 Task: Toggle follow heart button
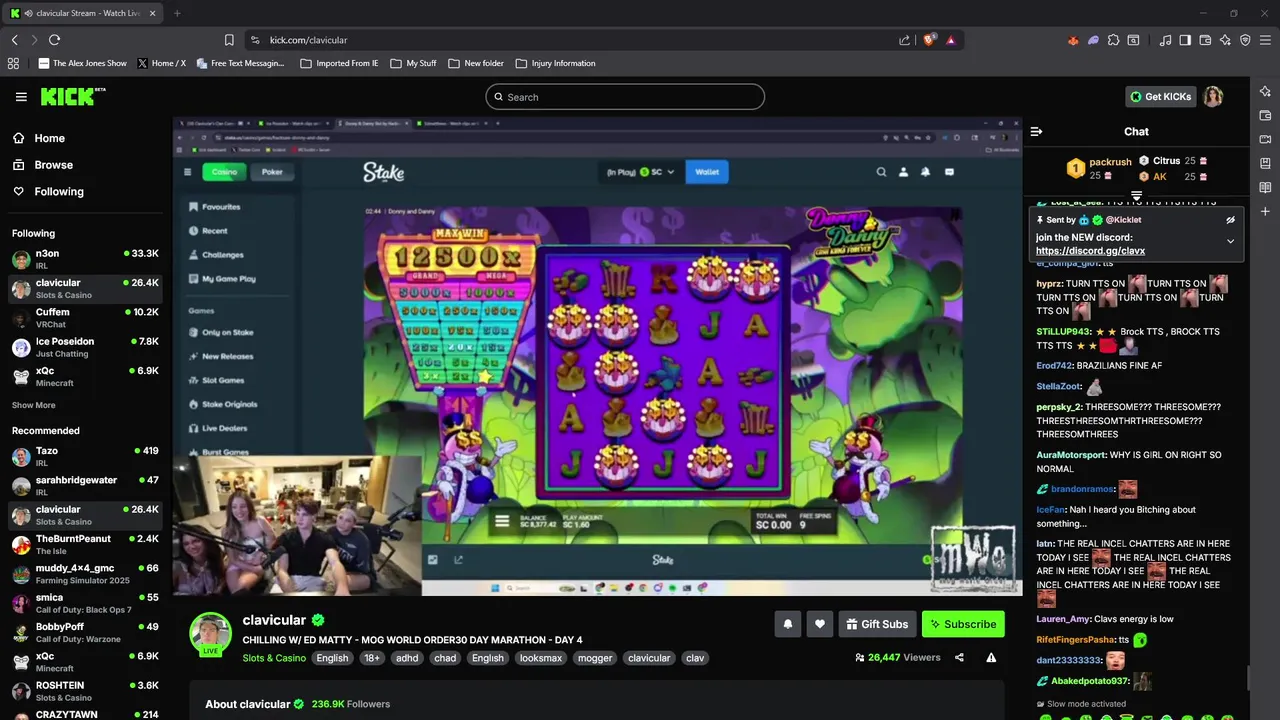click(820, 624)
